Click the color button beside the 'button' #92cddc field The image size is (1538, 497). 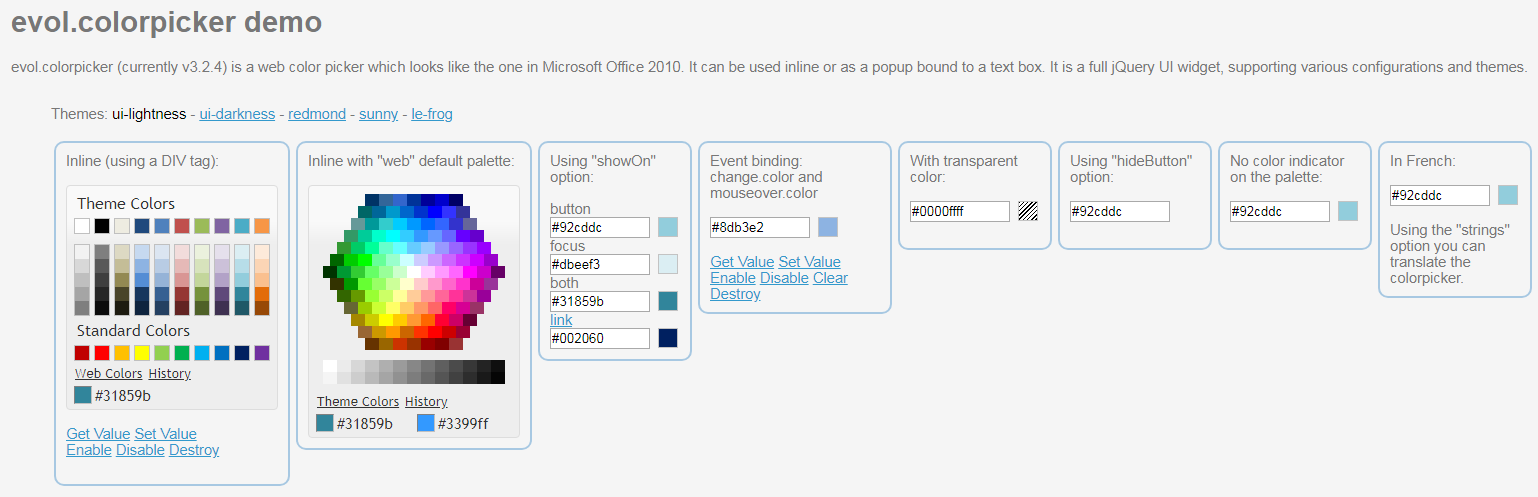coord(668,227)
